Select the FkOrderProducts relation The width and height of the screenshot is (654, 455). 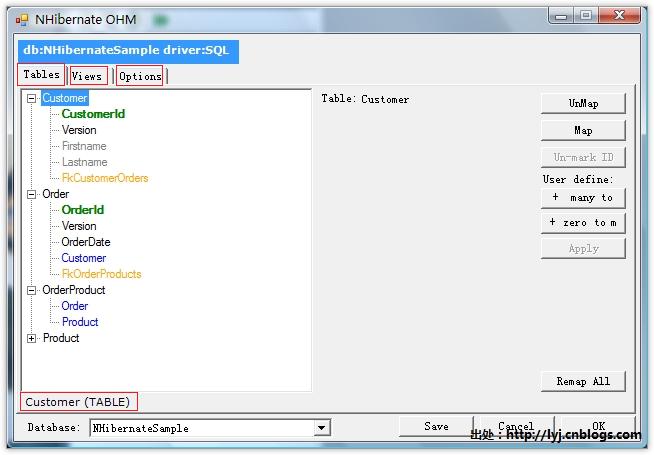(101, 274)
